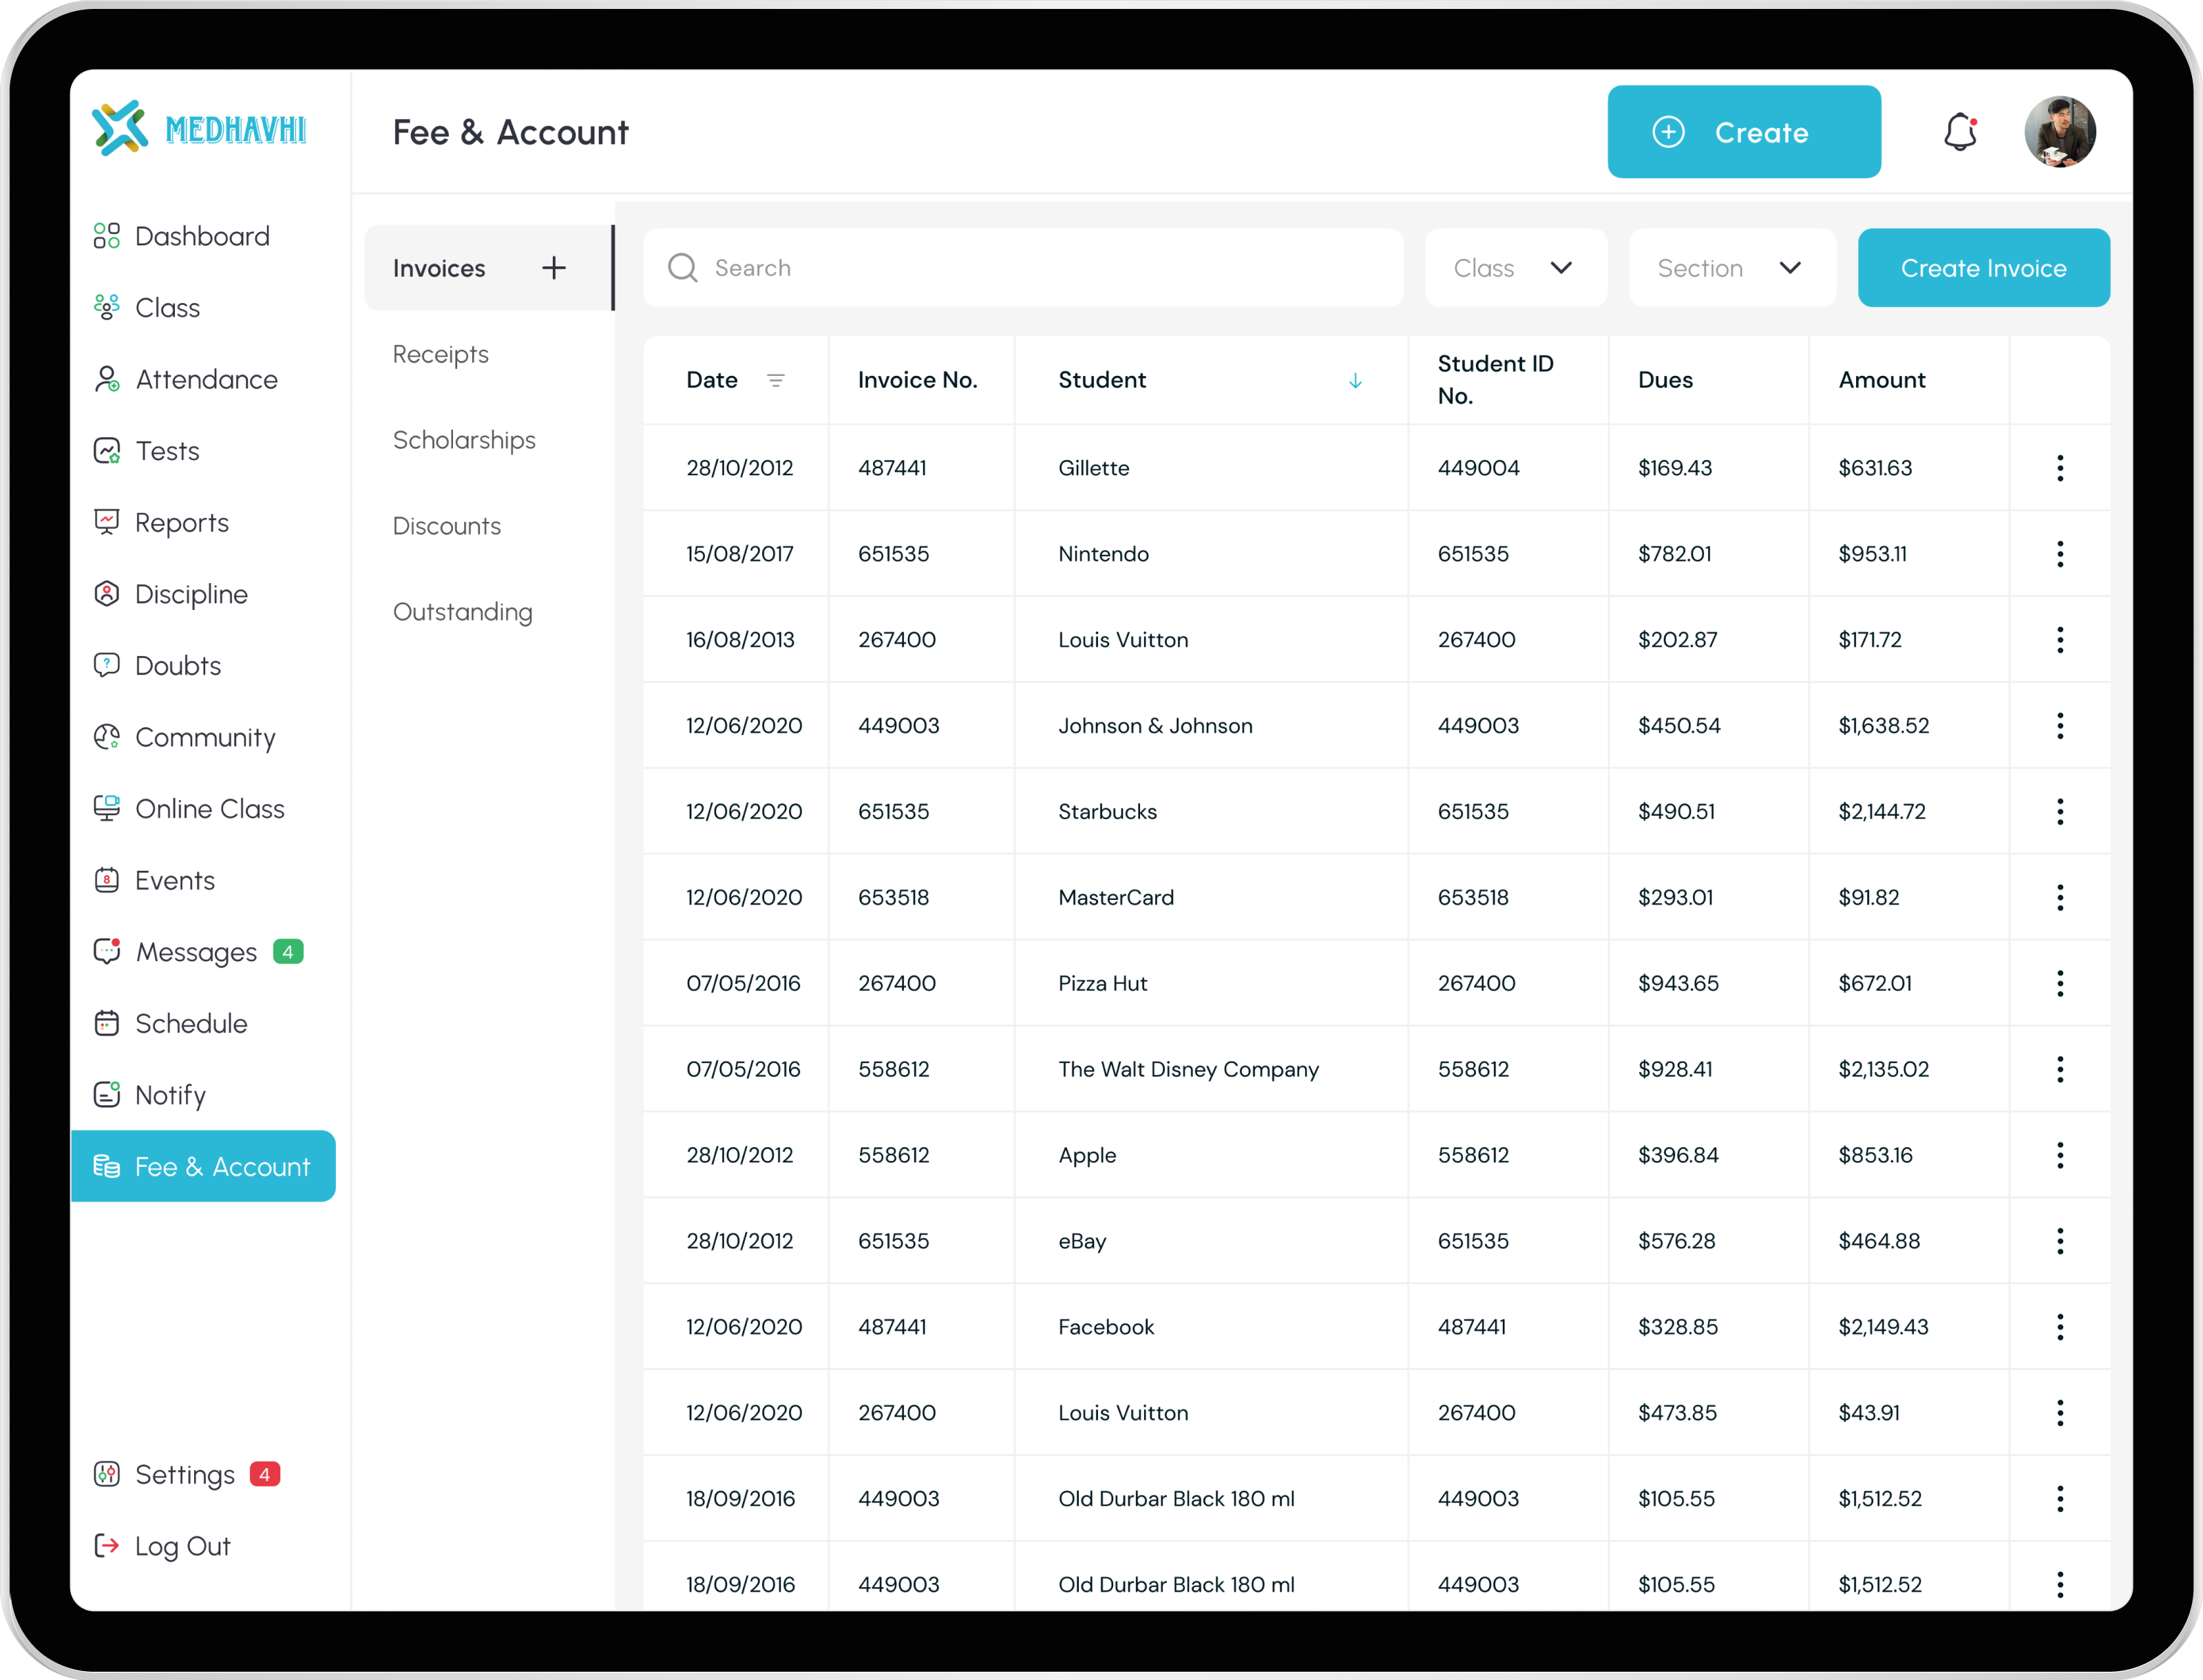Open the profile picture in top right
The image size is (2203, 1680).
pyautogui.click(x=2060, y=131)
